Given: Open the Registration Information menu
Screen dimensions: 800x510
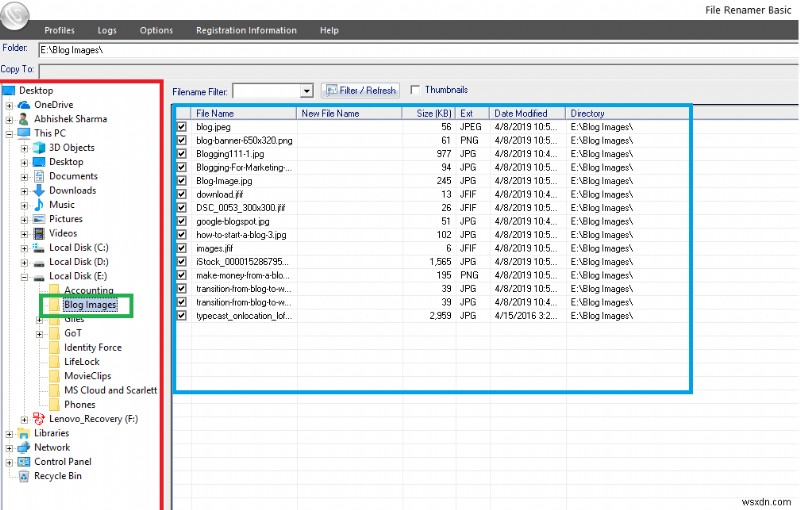Looking at the screenshot, I should (246, 30).
